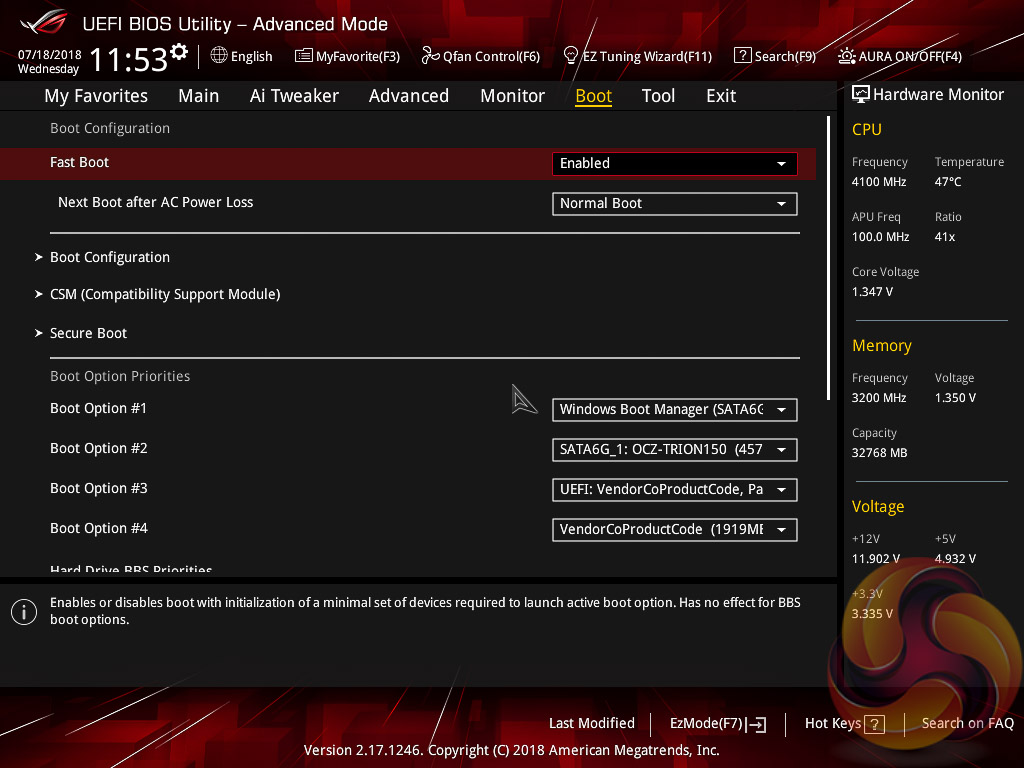
Task: Open Next Boot after AC Power Loss dropdown
Action: 674,203
